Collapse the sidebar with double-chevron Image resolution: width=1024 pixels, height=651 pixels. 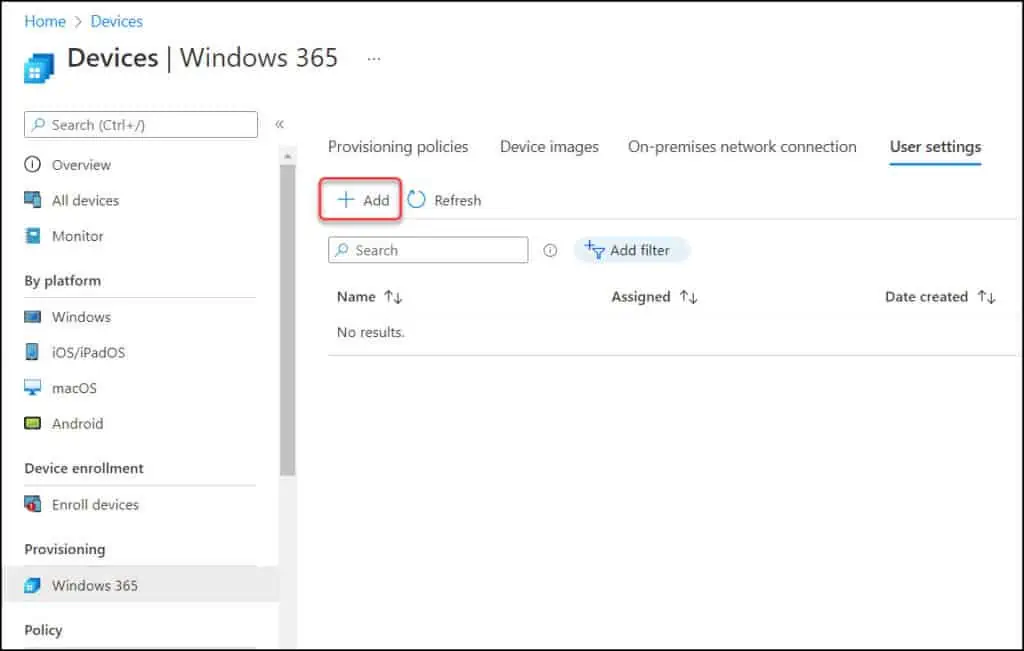pyautogui.click(x=280, y=124)
